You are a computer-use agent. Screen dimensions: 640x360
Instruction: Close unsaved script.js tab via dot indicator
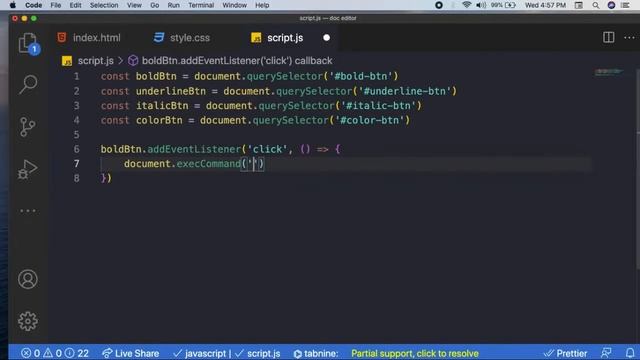(327, 38)
